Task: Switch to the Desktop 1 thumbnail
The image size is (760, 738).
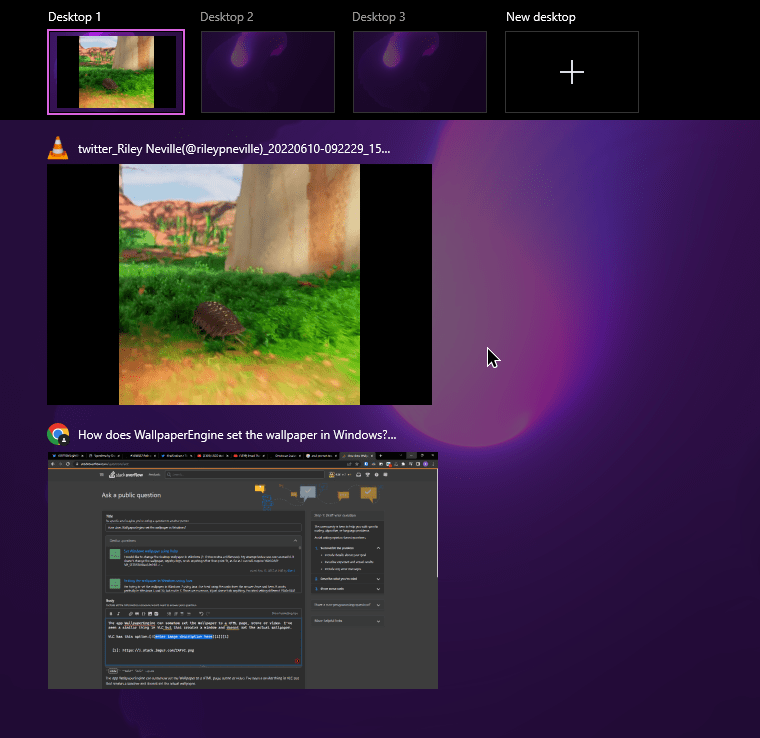Action: tap(116, 72)
